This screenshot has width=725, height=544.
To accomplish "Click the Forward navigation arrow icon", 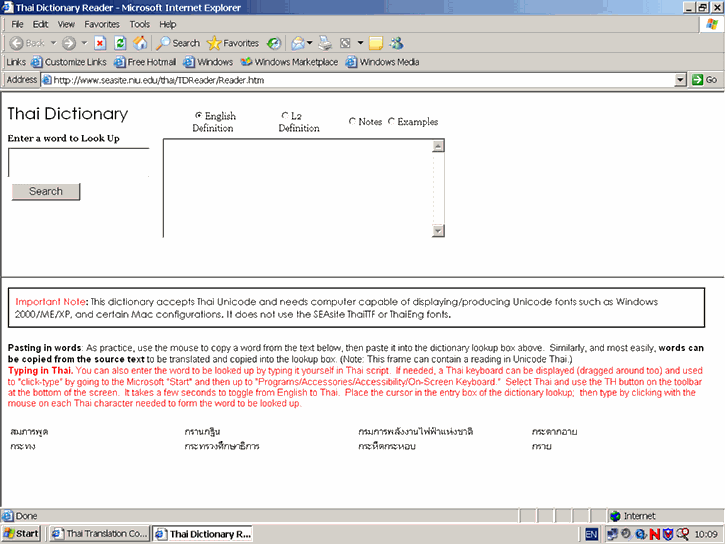I will [x=69, y=43].
